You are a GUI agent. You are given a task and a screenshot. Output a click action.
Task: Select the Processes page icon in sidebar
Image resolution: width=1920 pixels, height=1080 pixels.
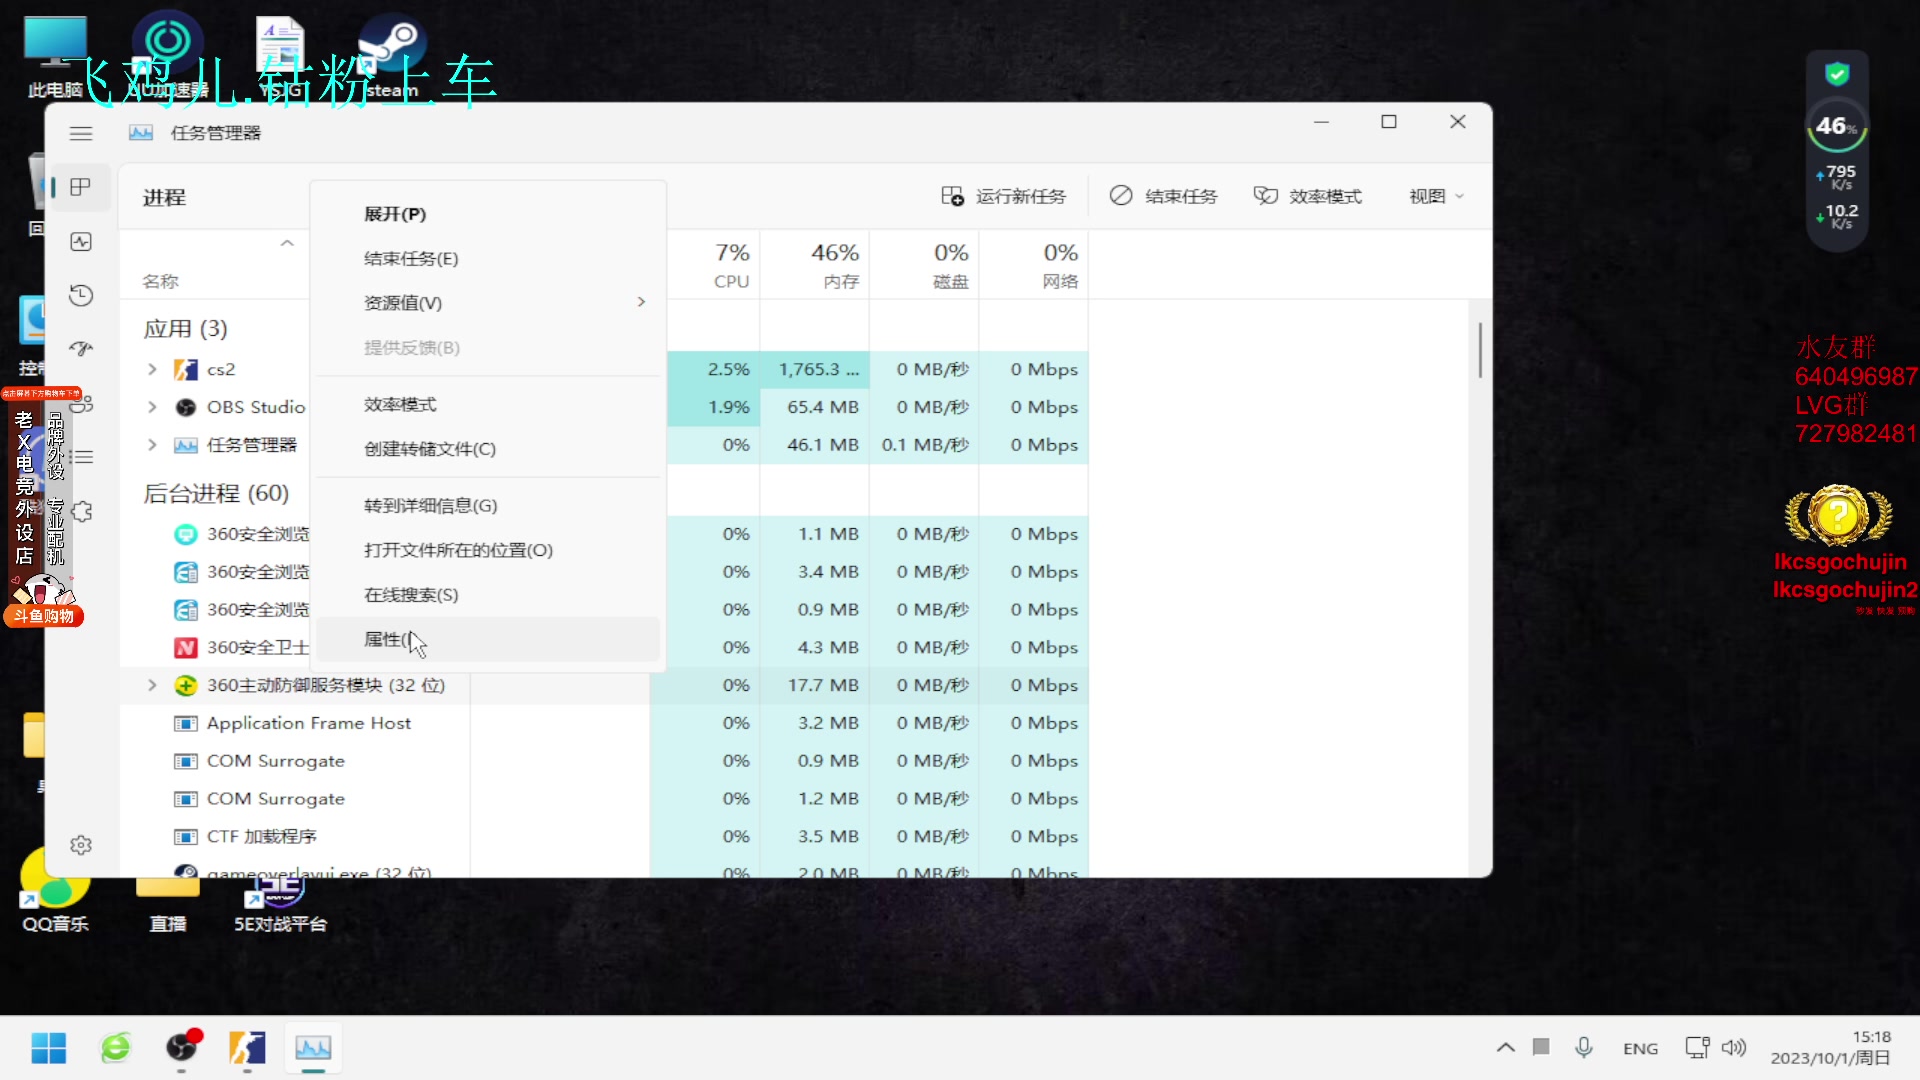click(x=81, y=187)
